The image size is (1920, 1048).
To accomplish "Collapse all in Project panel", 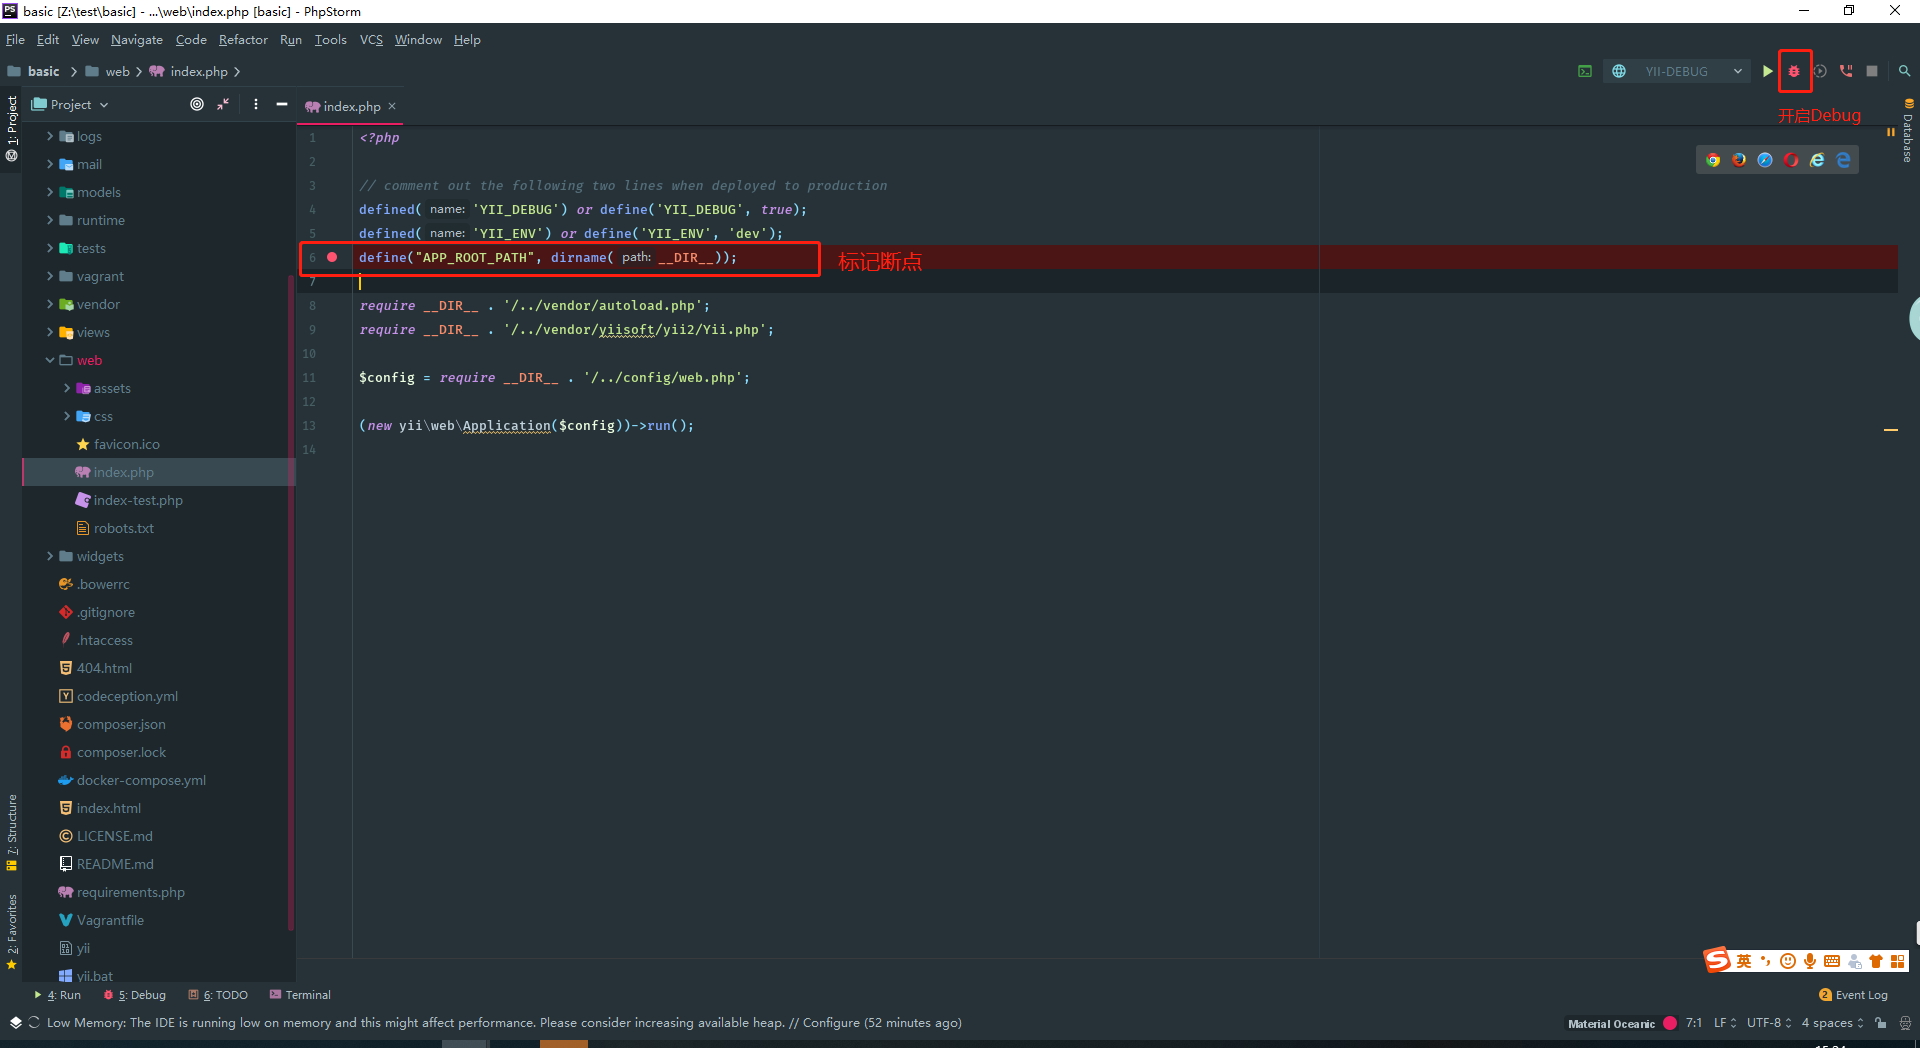I will point(223,104).
